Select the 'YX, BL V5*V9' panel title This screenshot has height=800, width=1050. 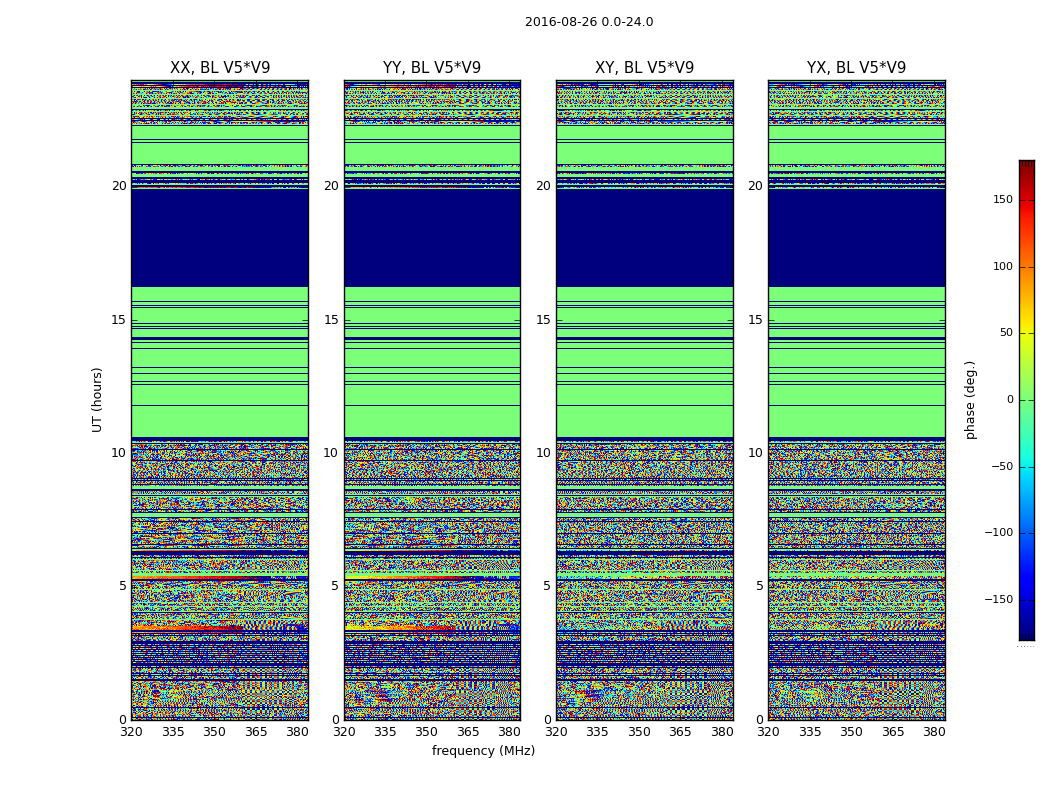(856, 68)
